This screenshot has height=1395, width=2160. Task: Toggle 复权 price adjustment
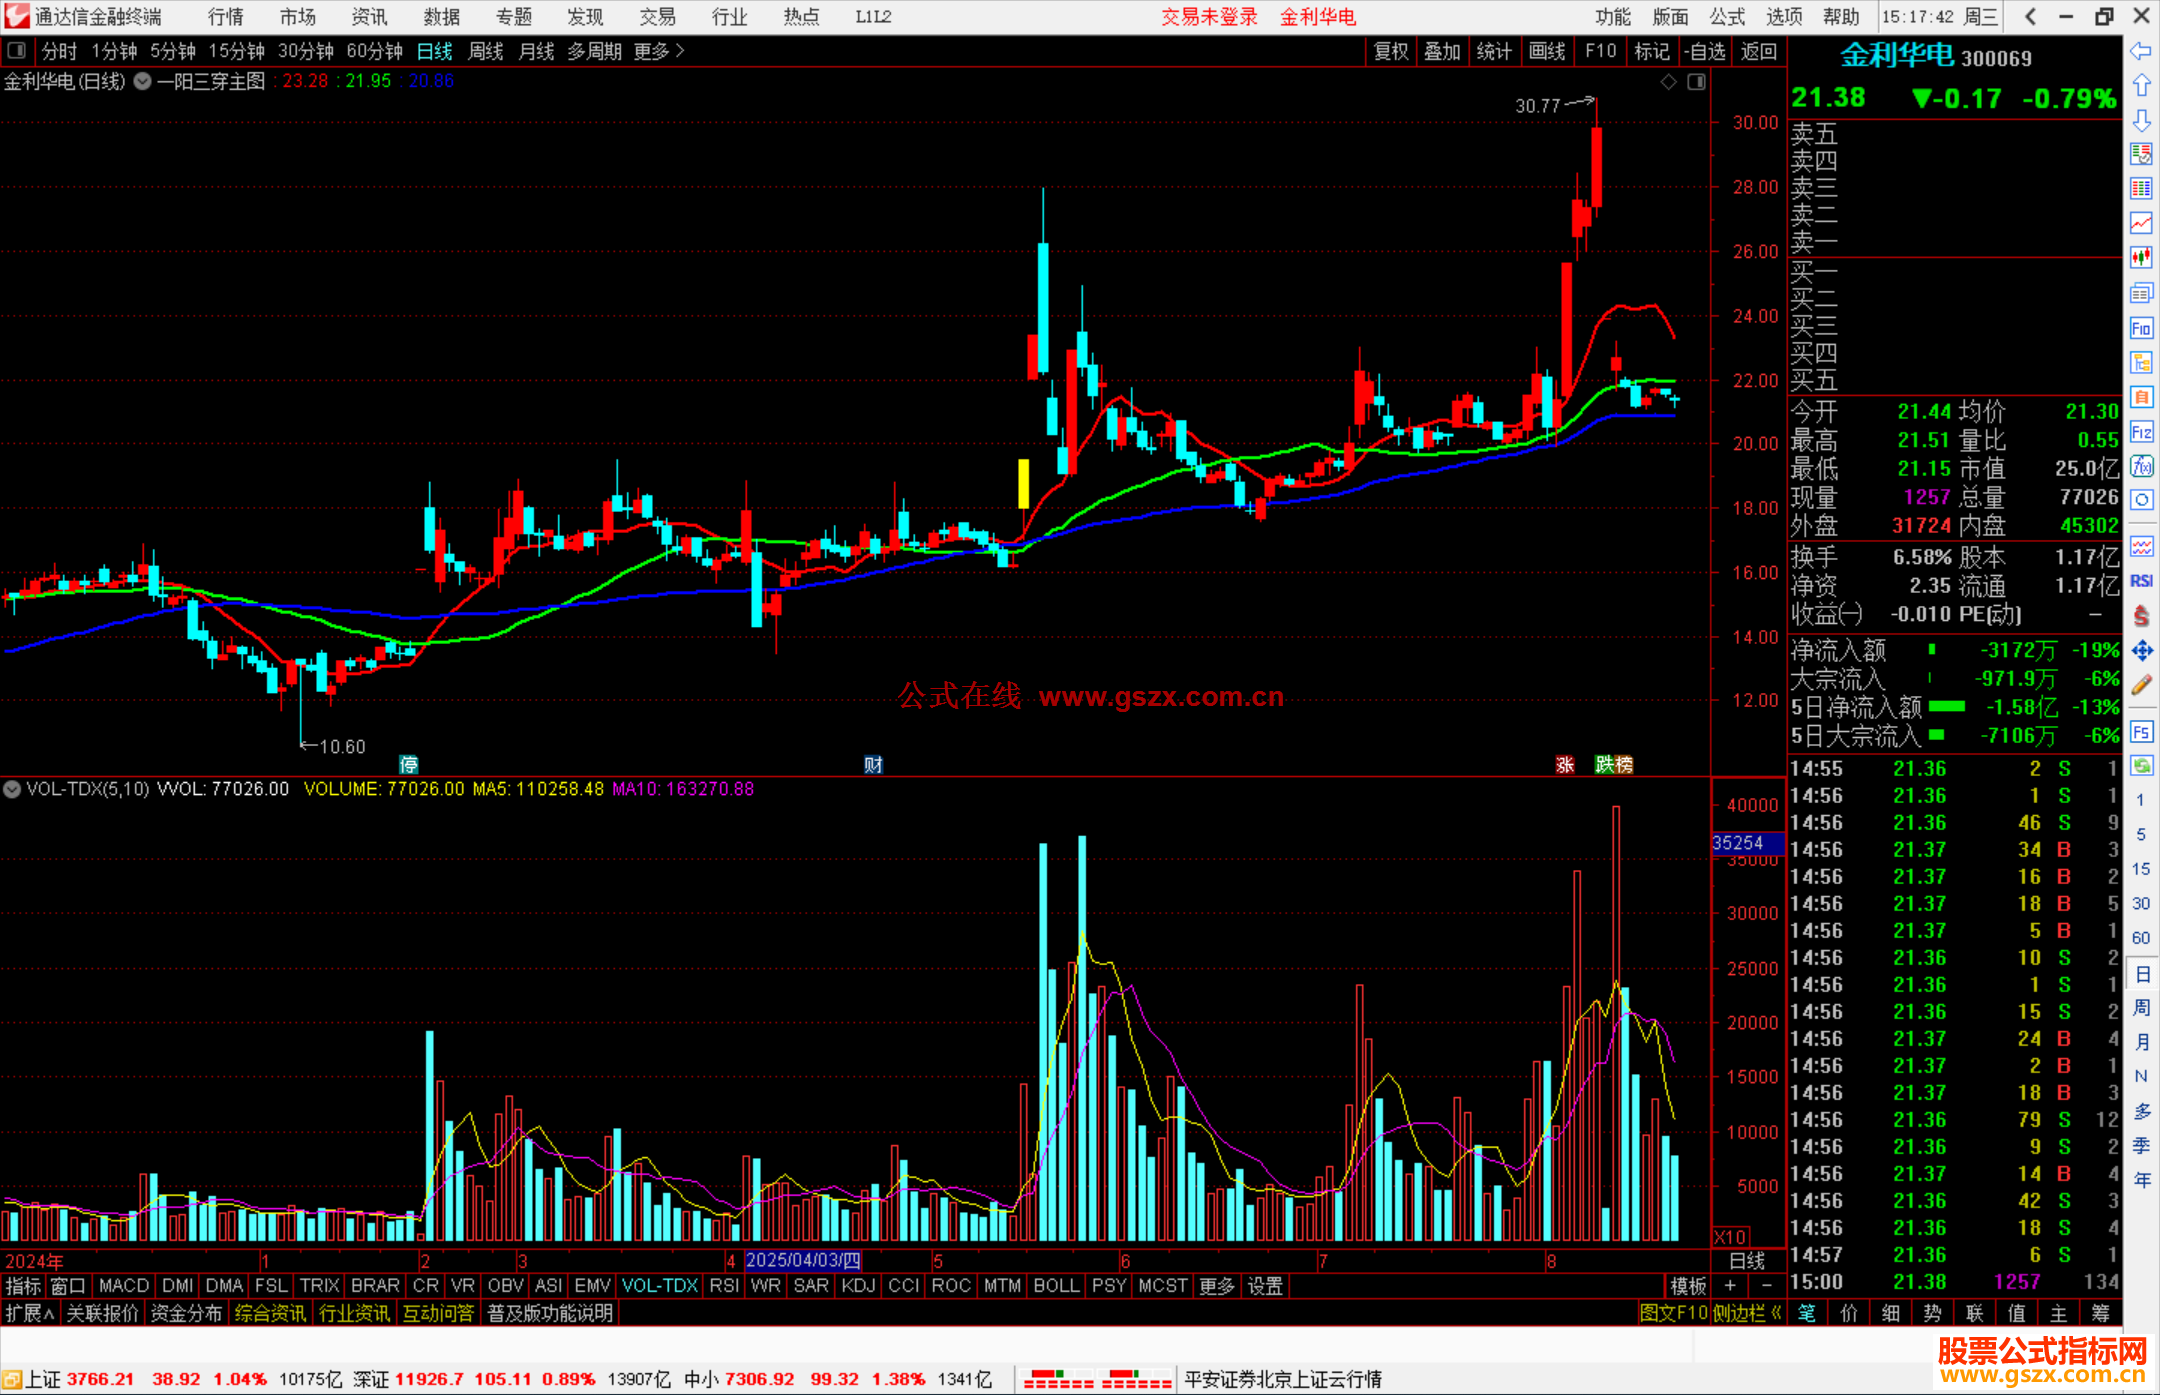(1391, 51)
